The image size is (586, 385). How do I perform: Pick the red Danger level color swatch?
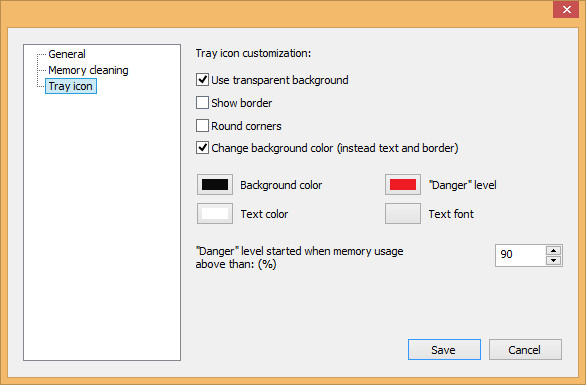403,185
